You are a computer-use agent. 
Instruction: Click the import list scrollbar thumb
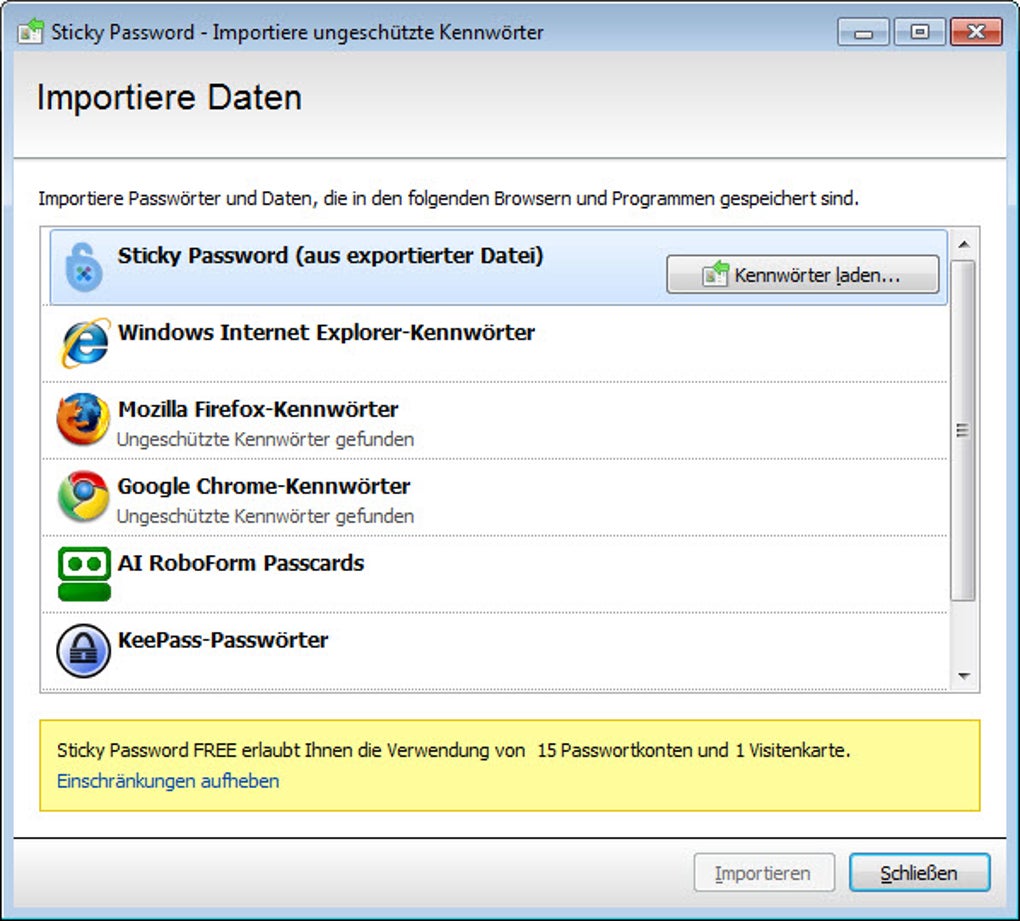[963, 431]
